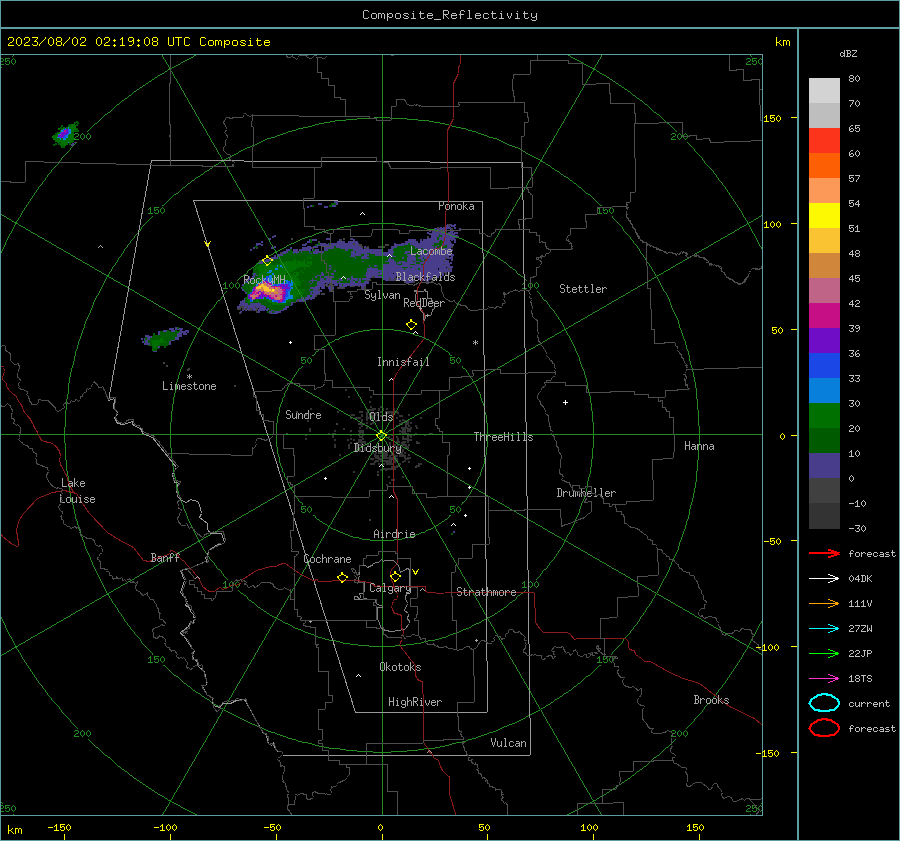900x841 pixels.
Task: Click the 20 dBZ green color swatch
Action: click(x=824, y=440)
